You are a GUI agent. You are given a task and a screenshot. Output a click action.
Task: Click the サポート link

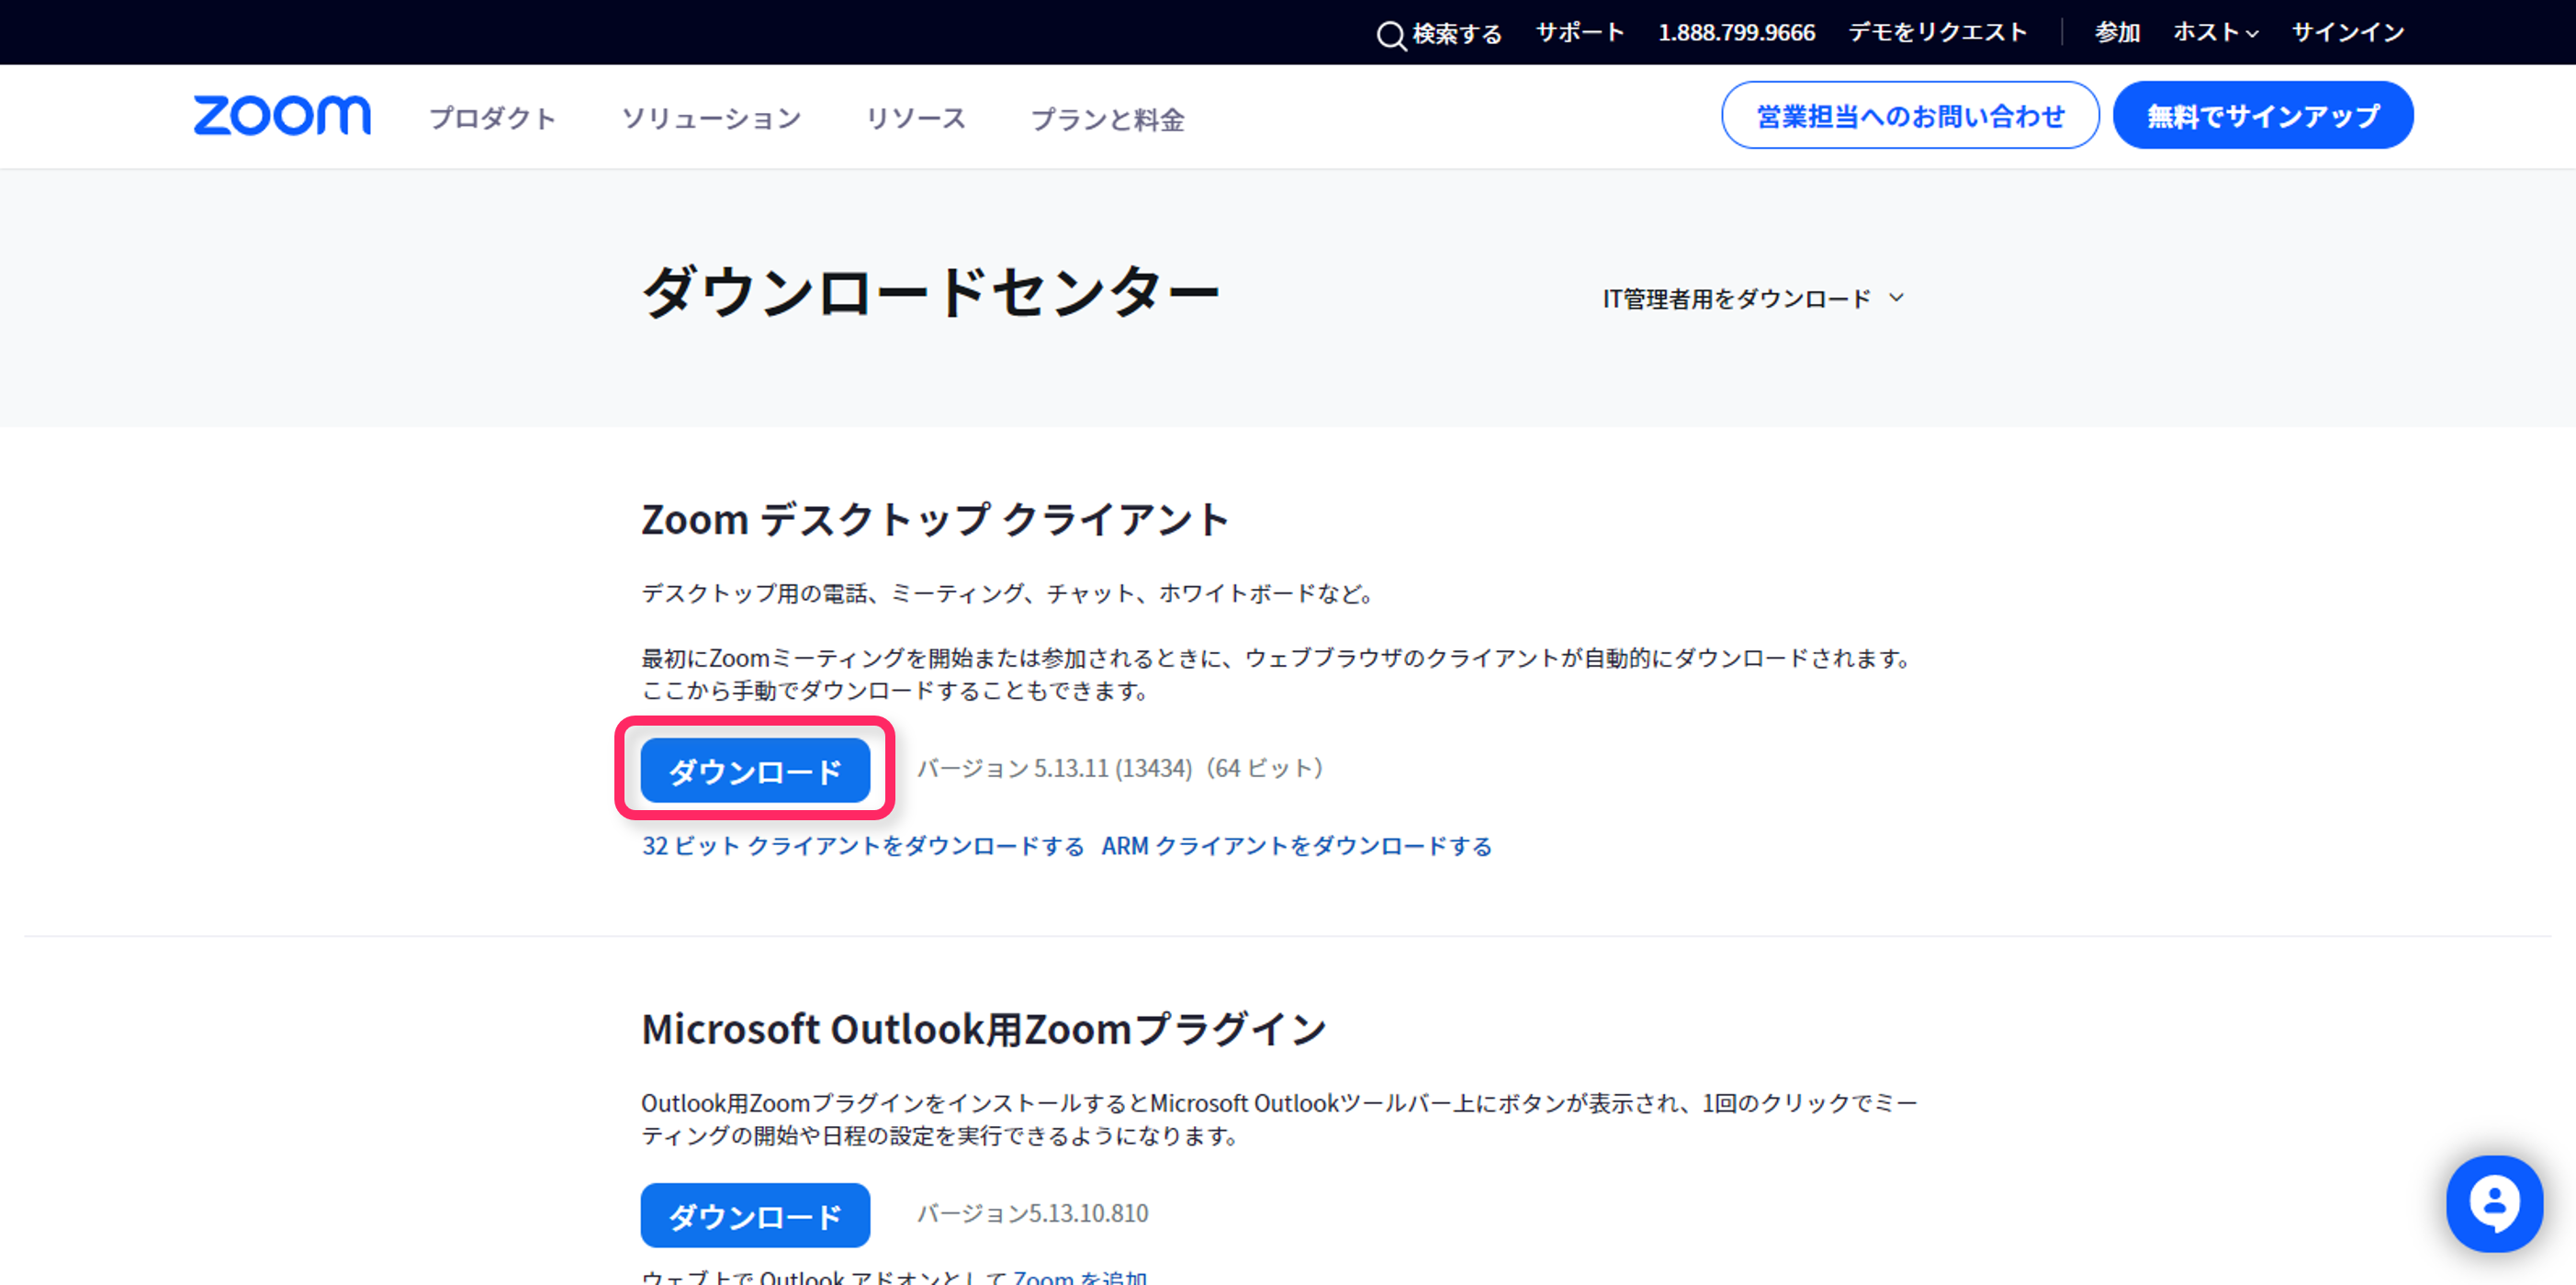(x=1580, y=33)
